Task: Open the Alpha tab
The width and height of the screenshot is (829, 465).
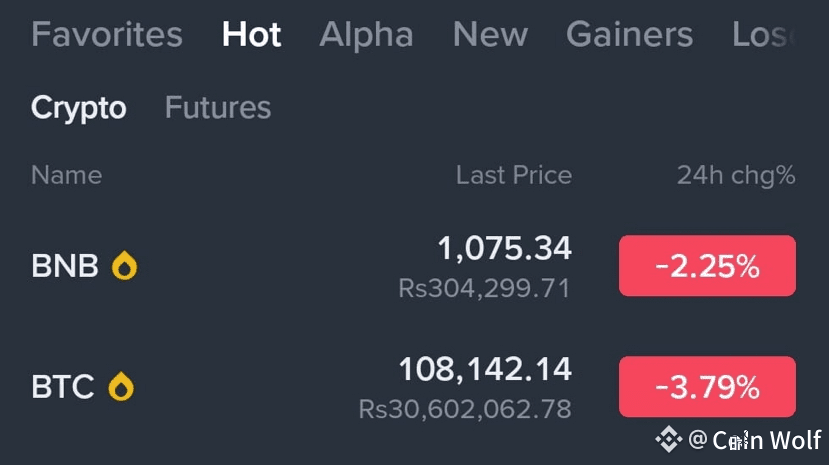Action: [x=366, y=35]
